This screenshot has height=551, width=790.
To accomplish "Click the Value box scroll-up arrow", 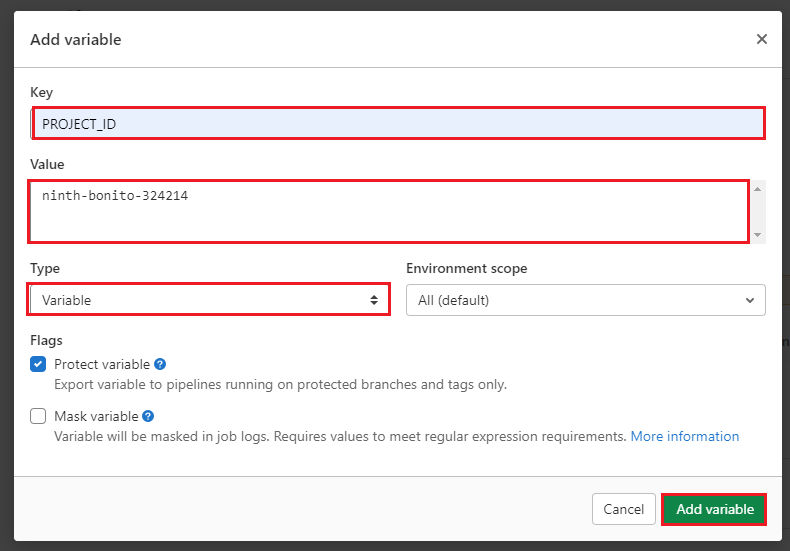I will pyautogui.click(x=758, y=189).
